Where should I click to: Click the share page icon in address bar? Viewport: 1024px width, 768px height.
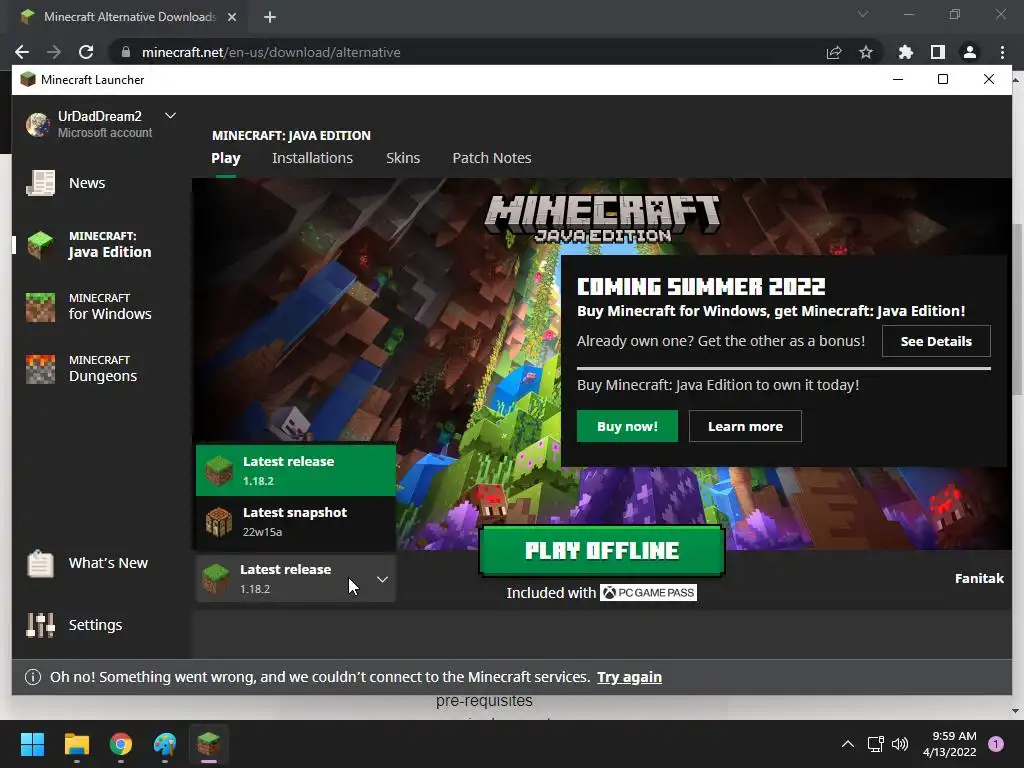pyautogui.click(x=834, y=52)
